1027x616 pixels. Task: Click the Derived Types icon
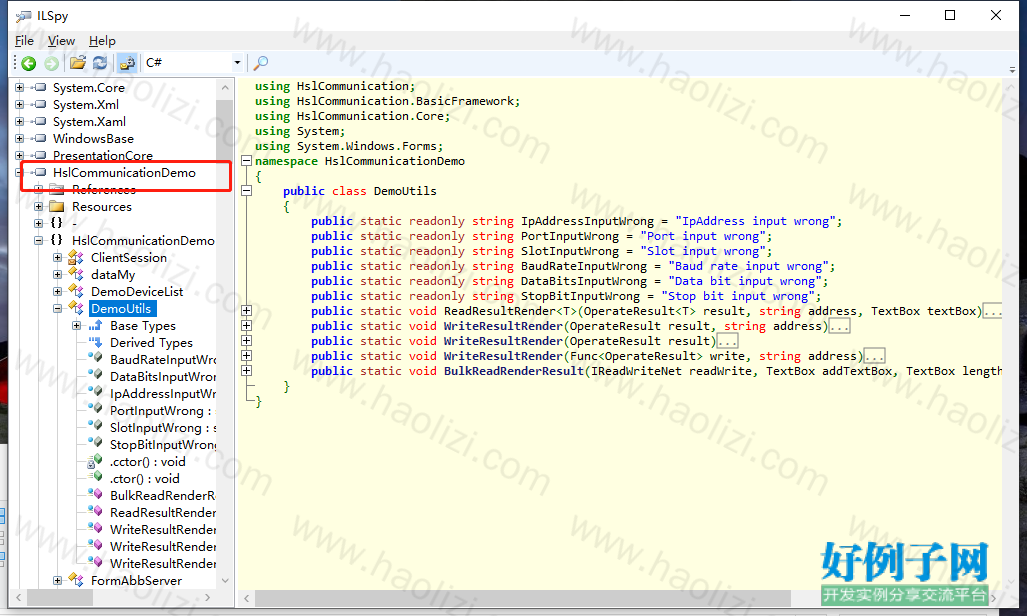pos(96,342)
